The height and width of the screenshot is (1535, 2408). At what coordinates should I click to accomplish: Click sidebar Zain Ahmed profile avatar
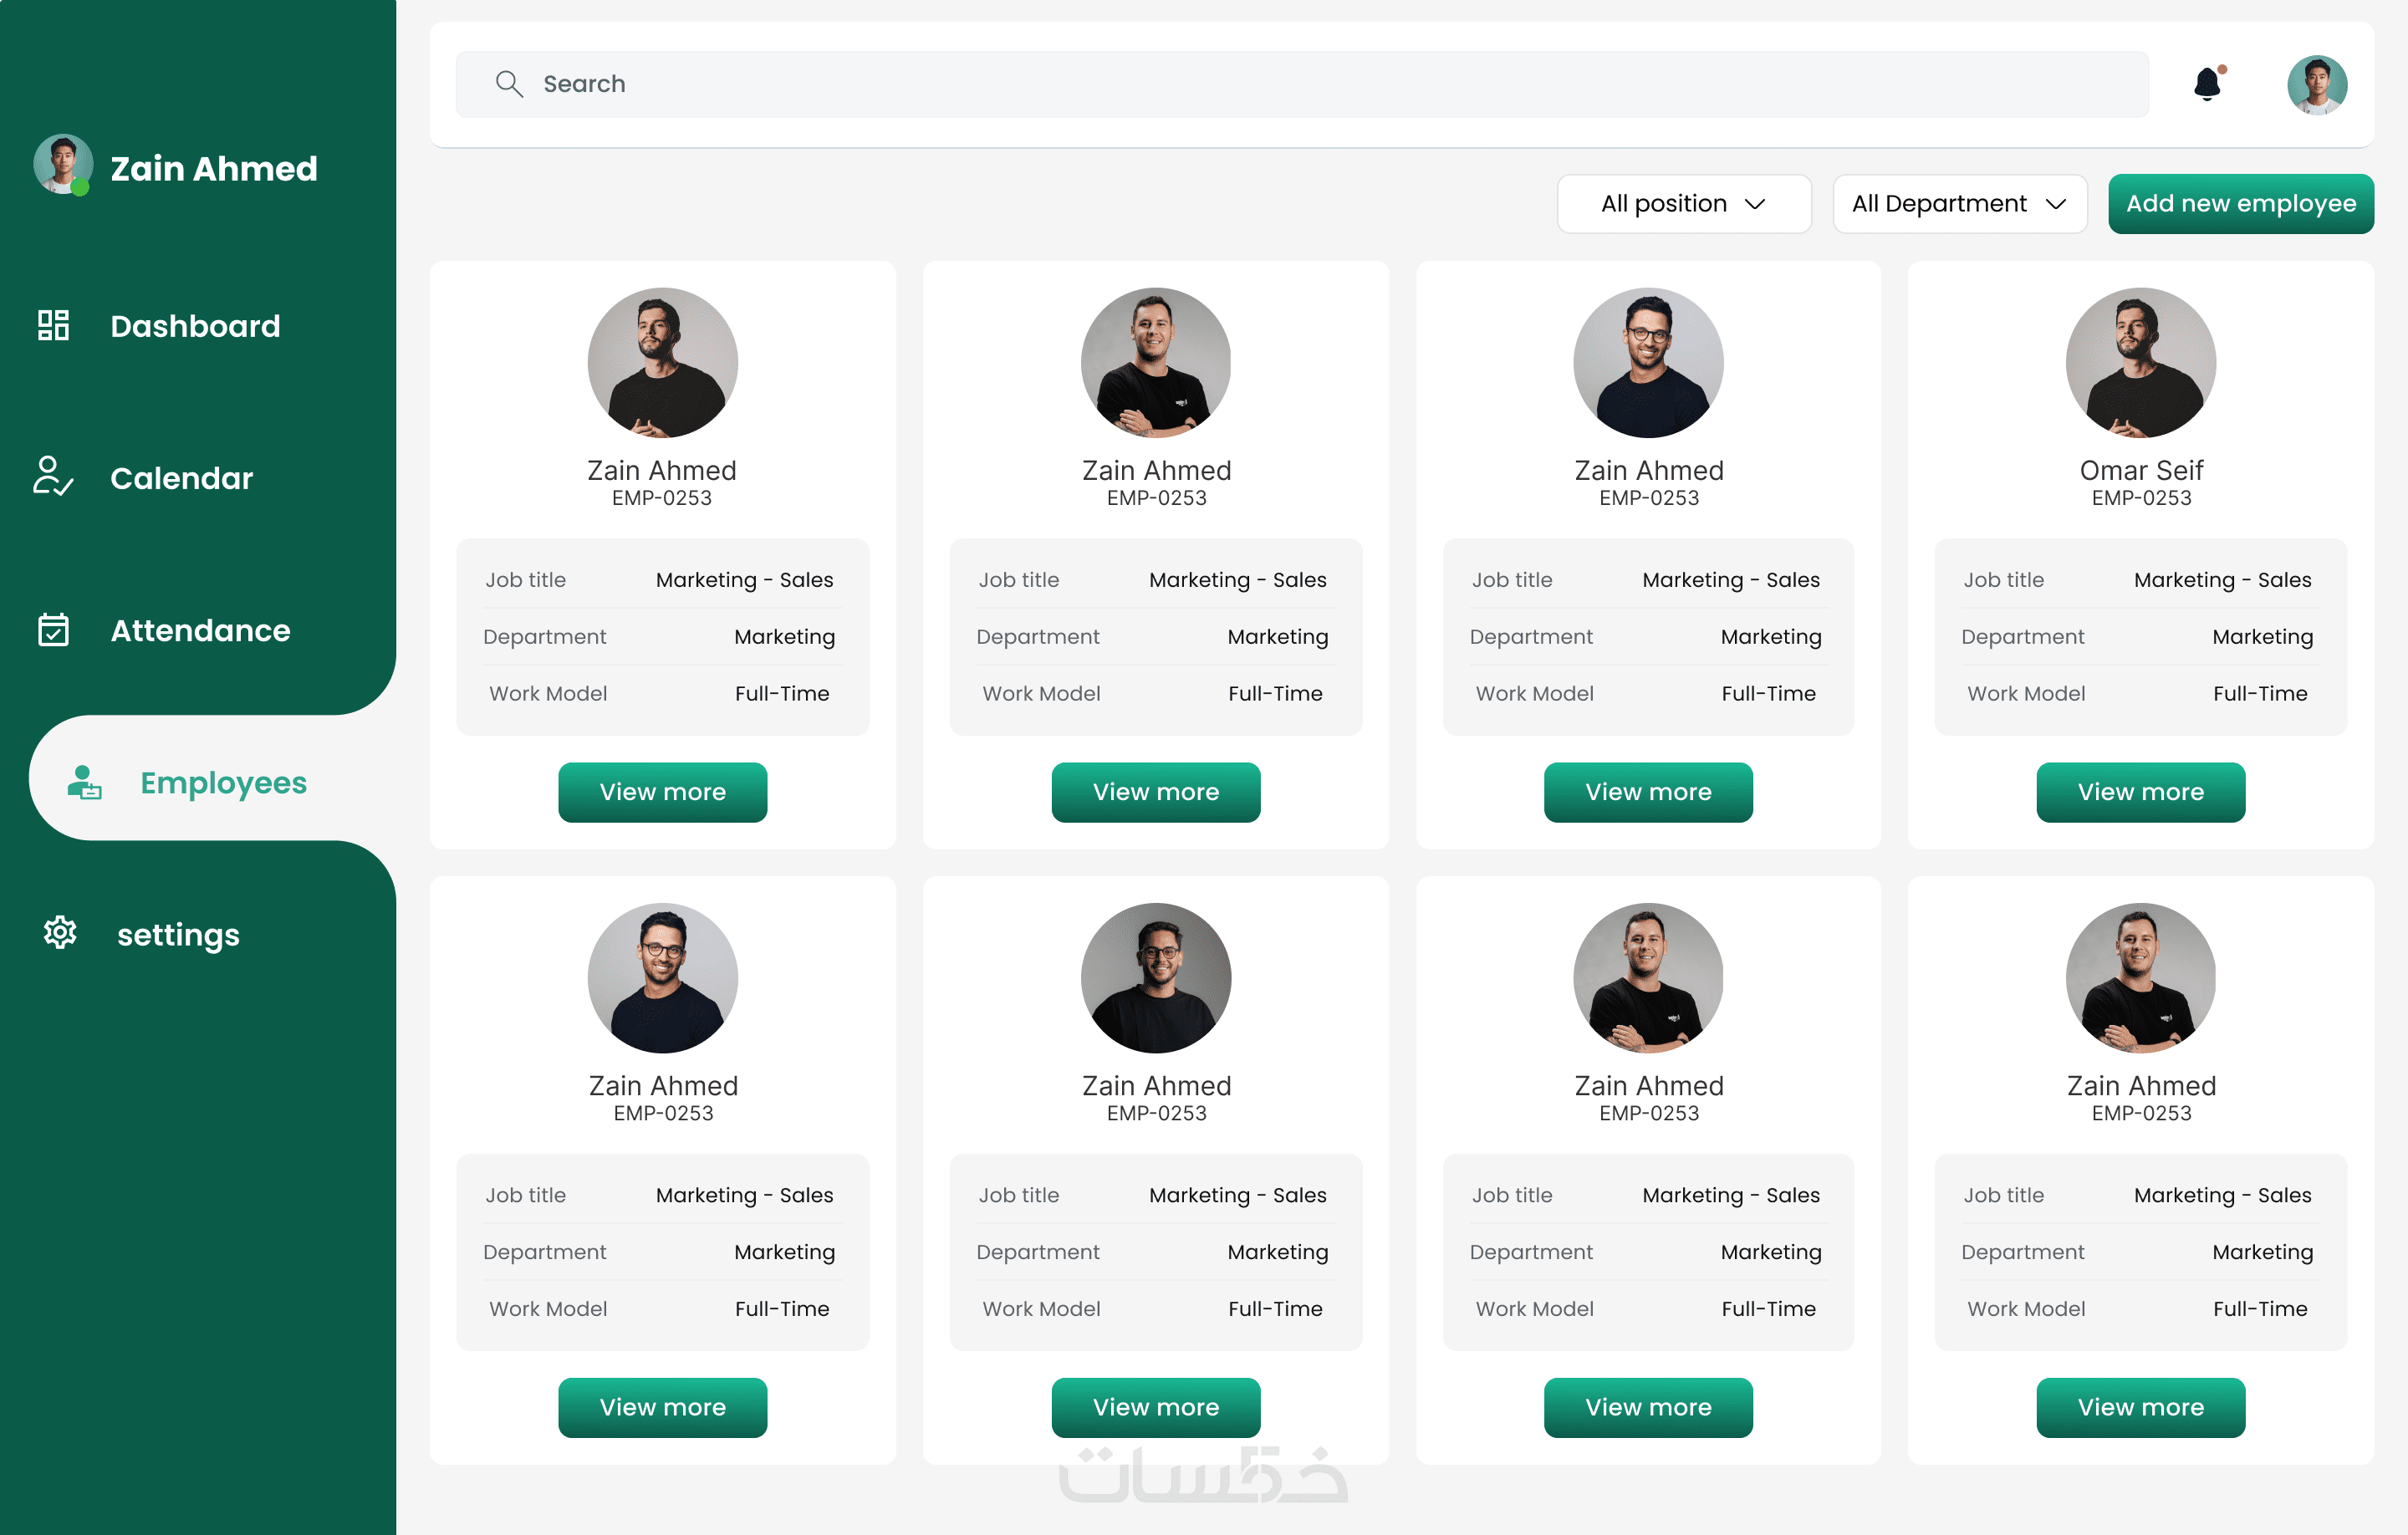[x=63, y=164]
